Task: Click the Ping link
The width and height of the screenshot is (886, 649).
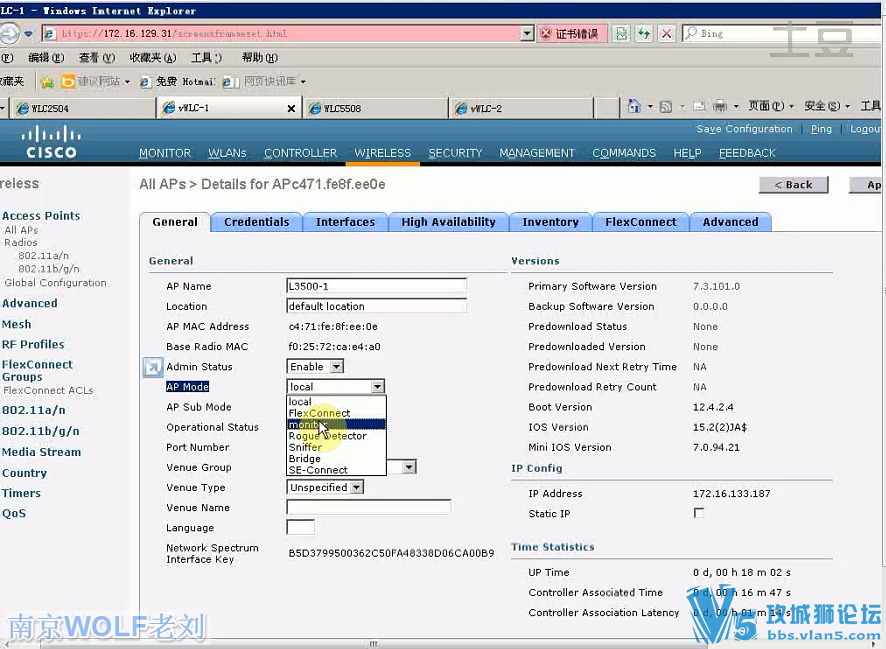Action: click(821, 129)
